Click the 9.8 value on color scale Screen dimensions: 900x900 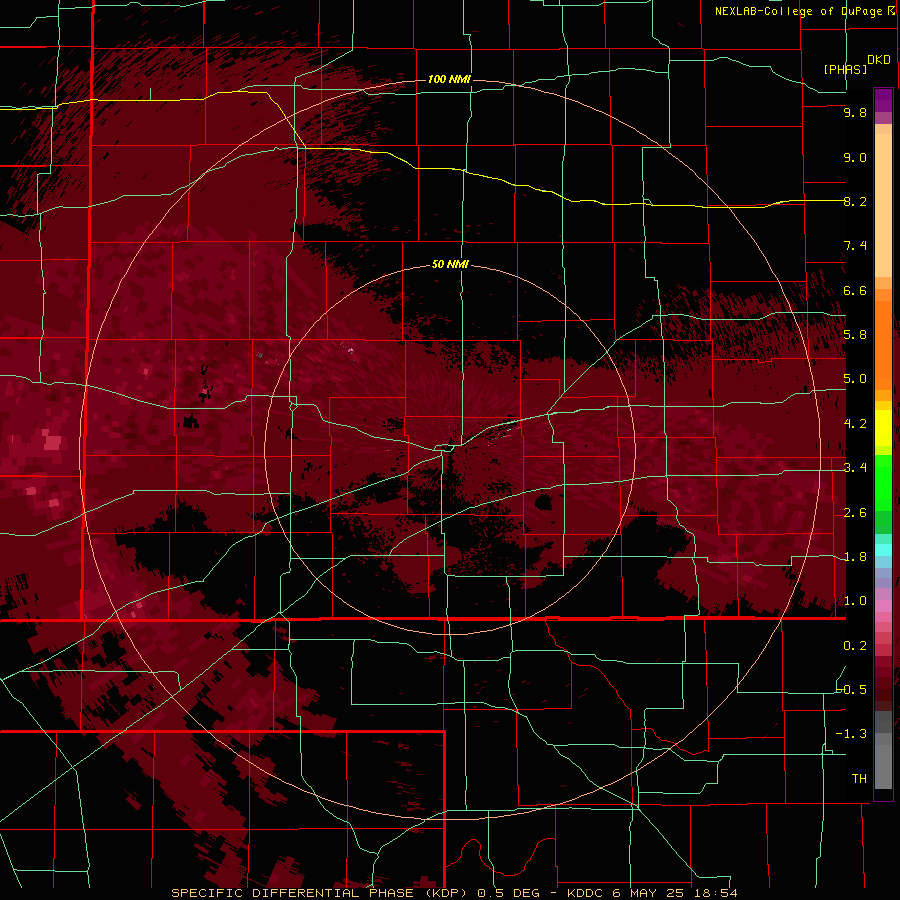(x=855, y=112)
